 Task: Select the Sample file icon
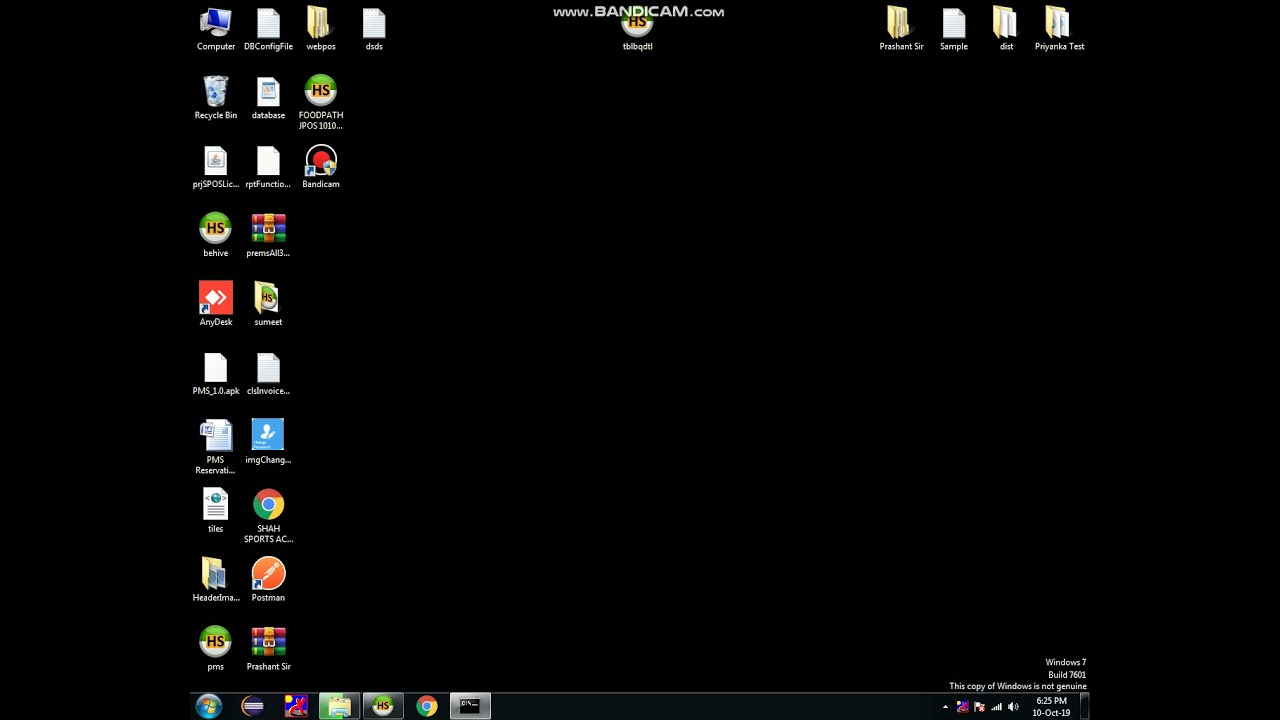(x=954, y=29)
